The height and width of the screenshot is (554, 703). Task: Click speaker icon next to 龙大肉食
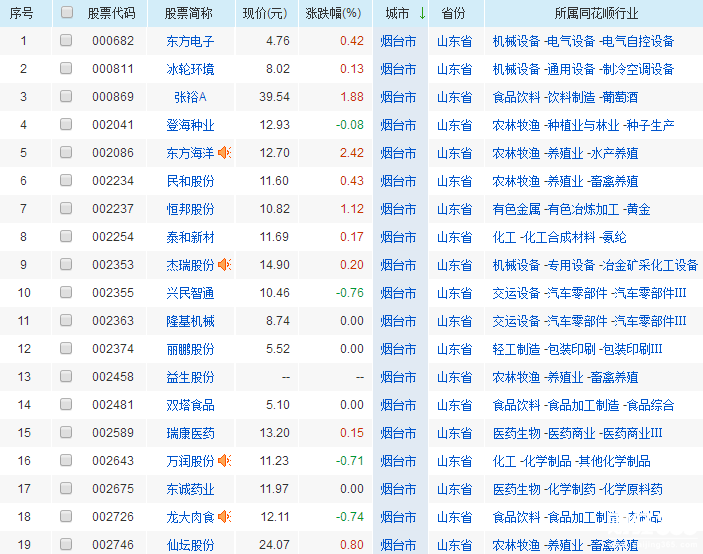pyautogui.click(x=224, y=517)
